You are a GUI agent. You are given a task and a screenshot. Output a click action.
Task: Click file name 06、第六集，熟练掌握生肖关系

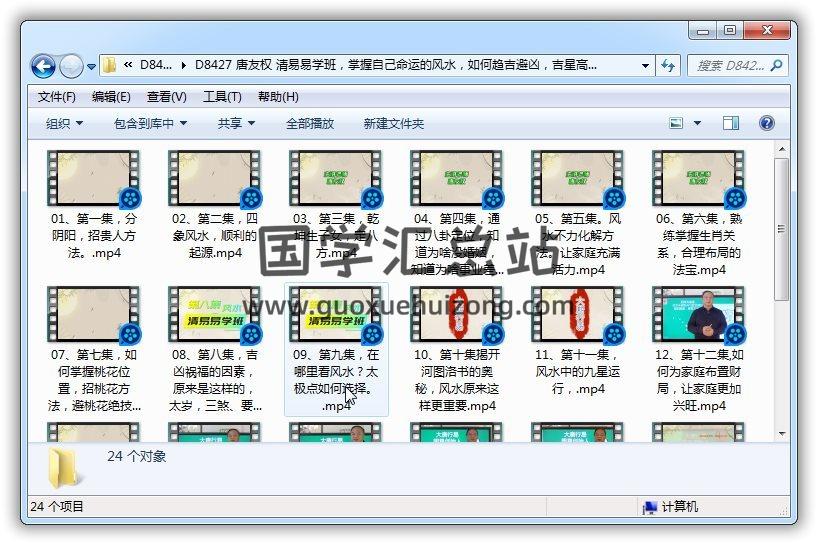[x=699, y=244]
